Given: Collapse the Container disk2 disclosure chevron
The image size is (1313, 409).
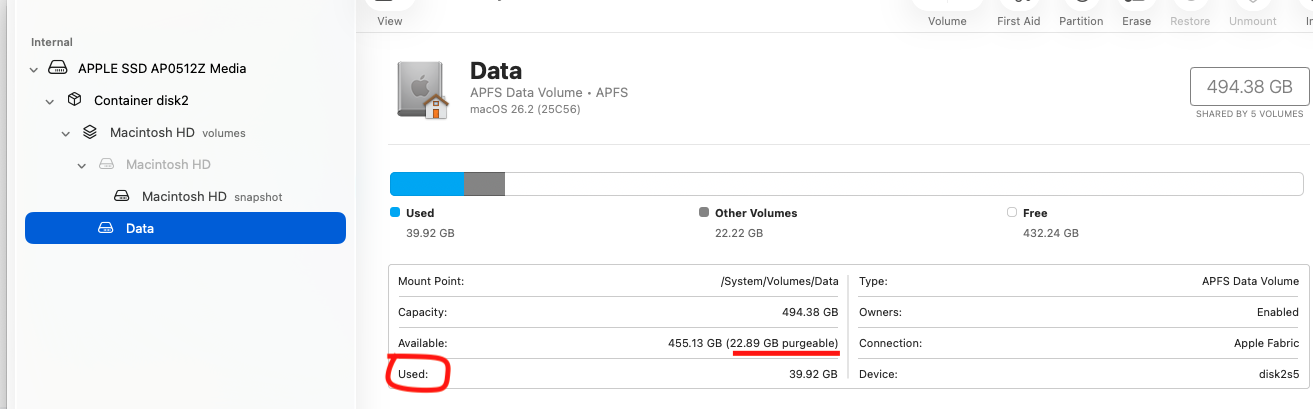Looking at the screenshot, I should click(50, 101).
